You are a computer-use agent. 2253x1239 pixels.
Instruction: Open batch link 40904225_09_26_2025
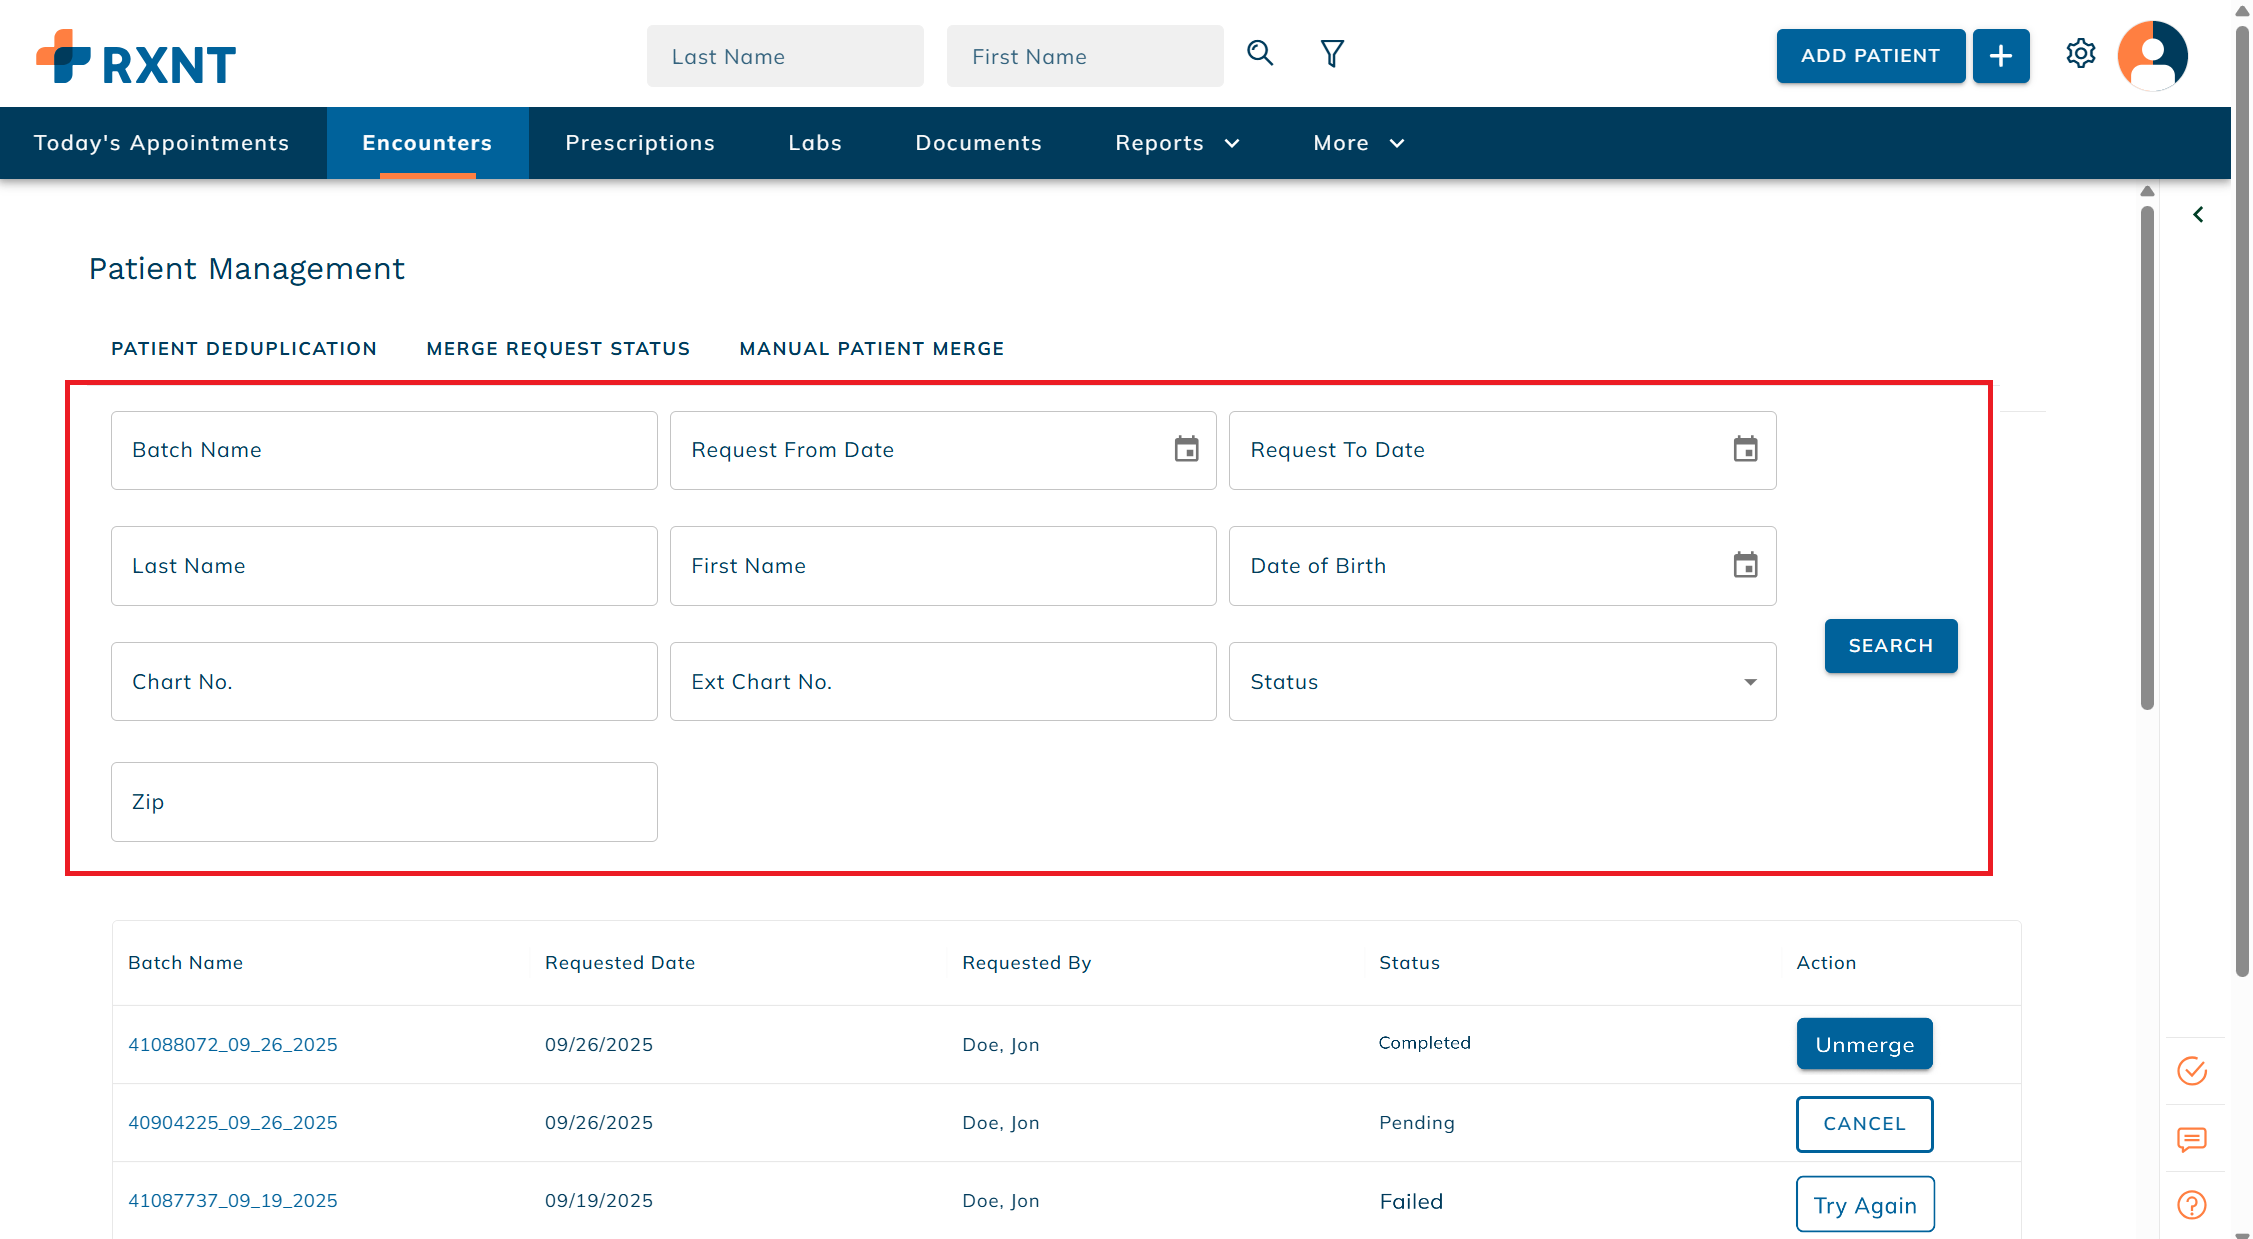233,1122
